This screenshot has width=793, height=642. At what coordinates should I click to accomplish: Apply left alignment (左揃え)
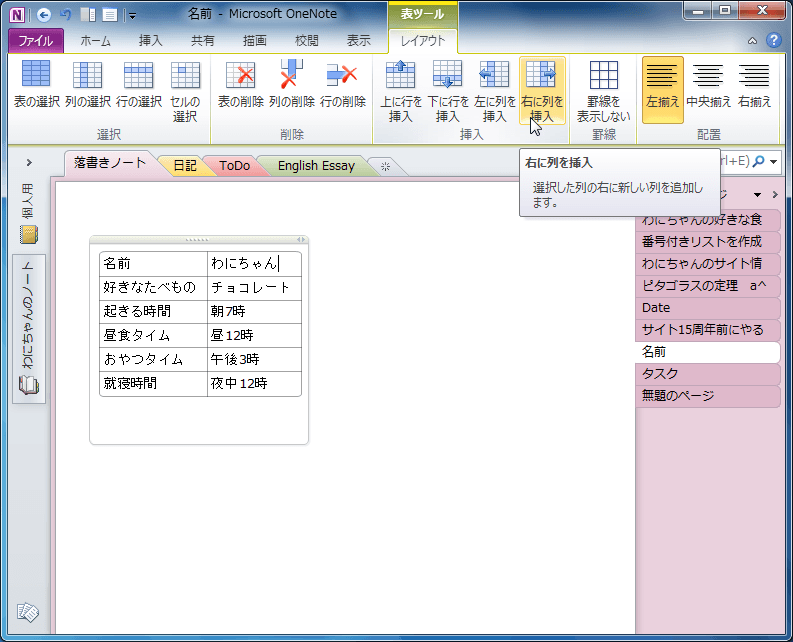coord(663,90)
